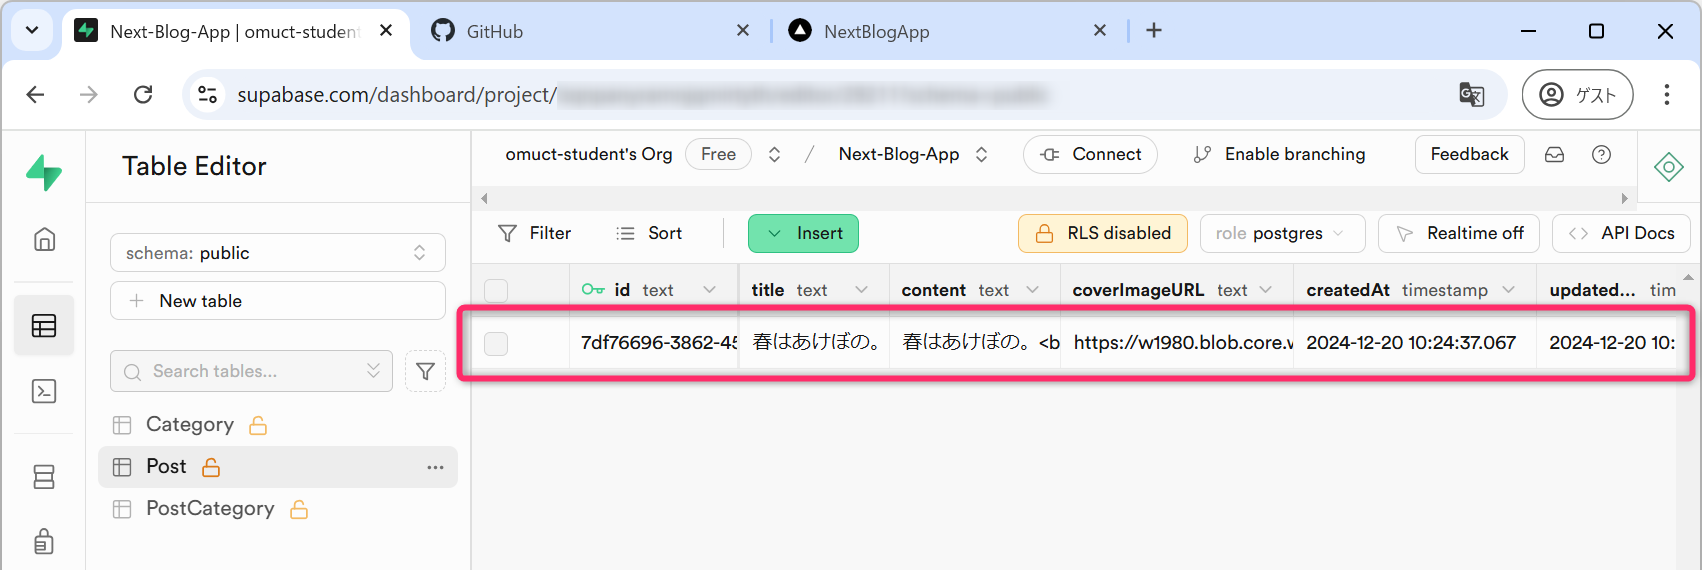The height and width of the screenshot is (570, 1702).
Task: Open the green Insert dropdown
Action: coord(803,233)
